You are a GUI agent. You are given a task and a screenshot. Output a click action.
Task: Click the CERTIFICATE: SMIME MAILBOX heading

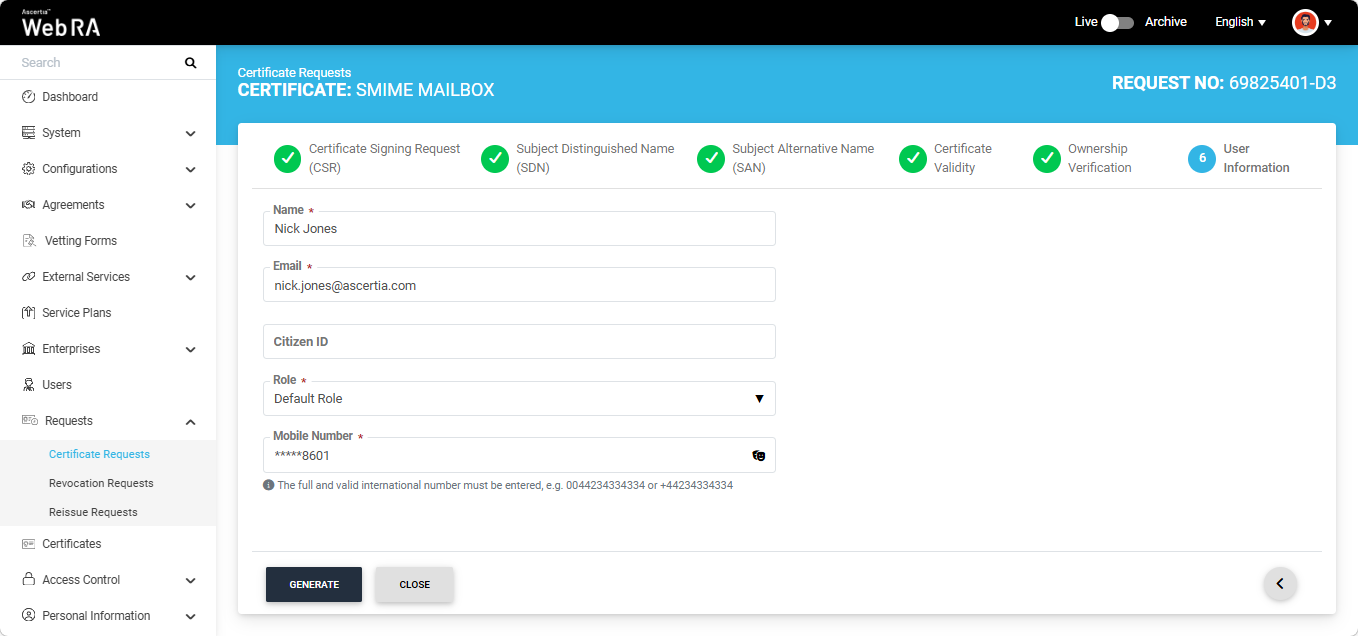coord(366,90)
